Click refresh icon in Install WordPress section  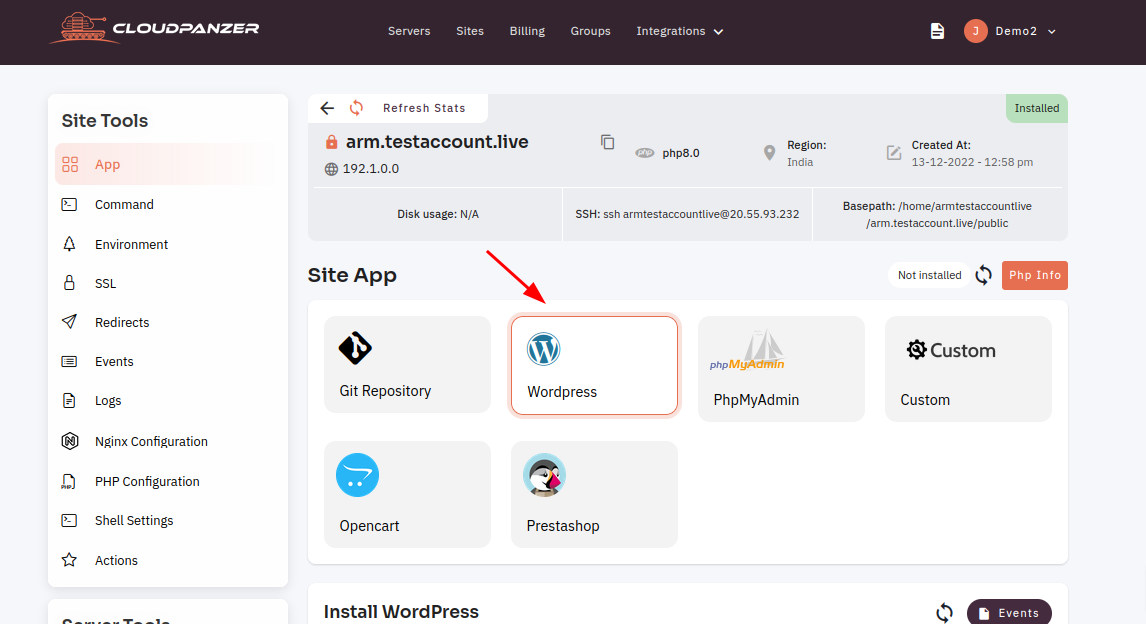(x=944, y=612)
